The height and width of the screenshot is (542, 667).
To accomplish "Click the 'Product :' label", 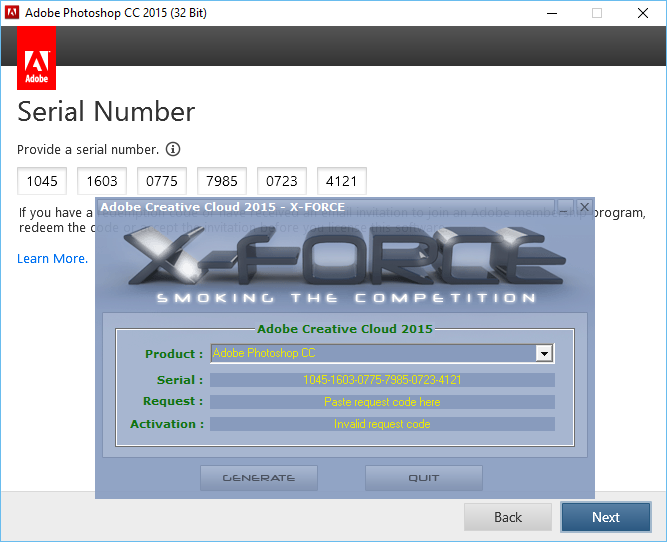I will [174, 354].
